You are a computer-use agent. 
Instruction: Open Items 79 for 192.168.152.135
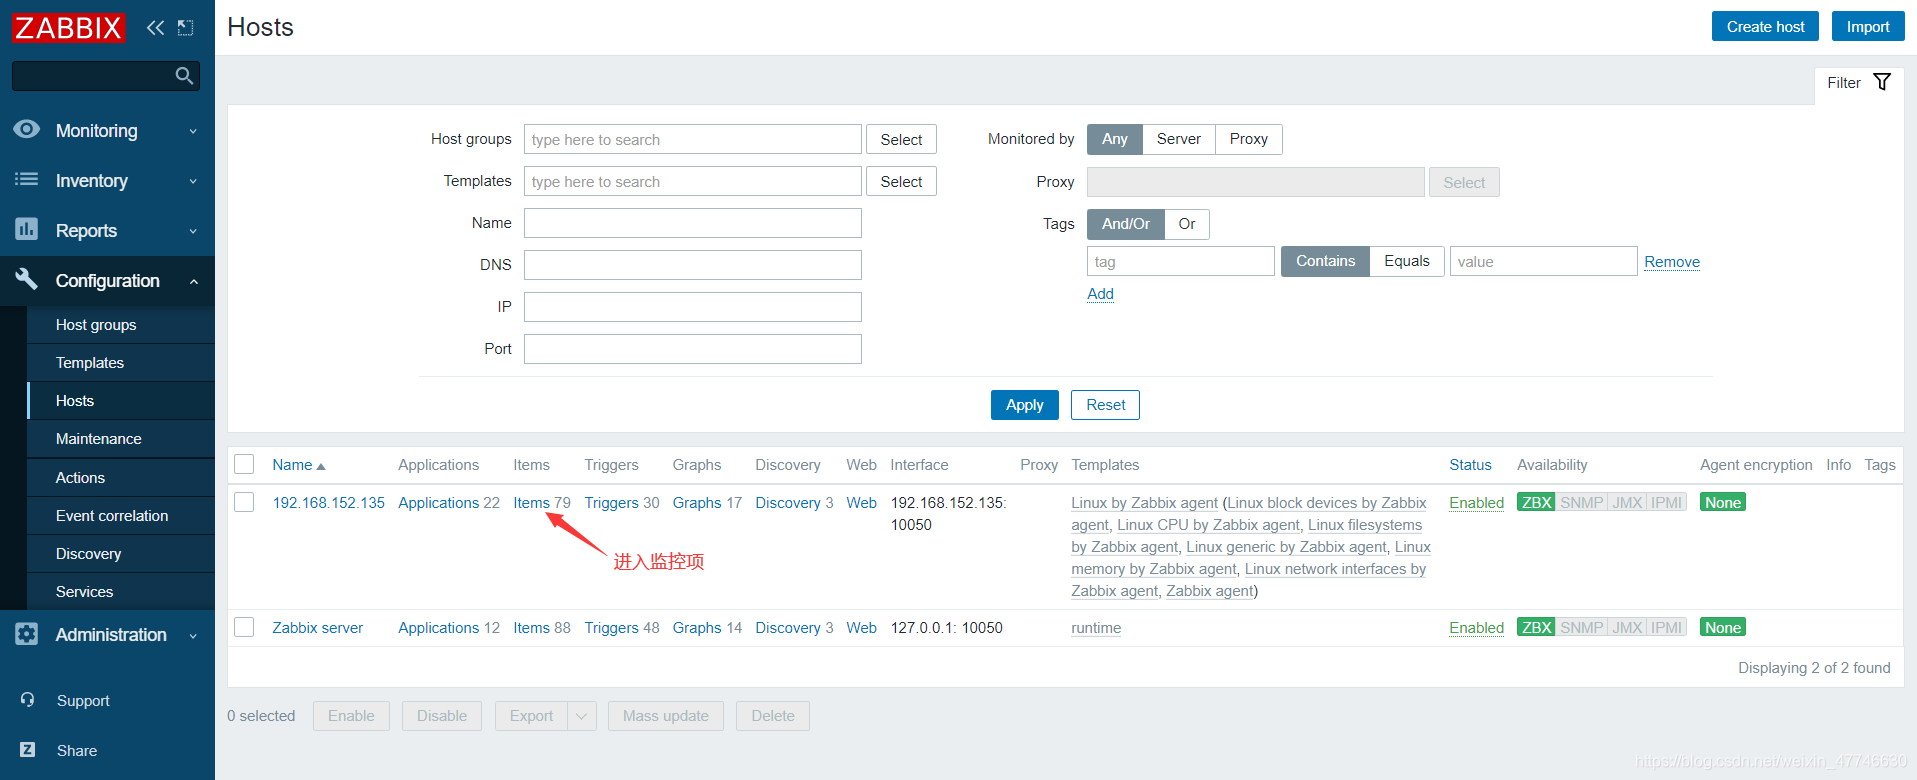coord(532,503)
